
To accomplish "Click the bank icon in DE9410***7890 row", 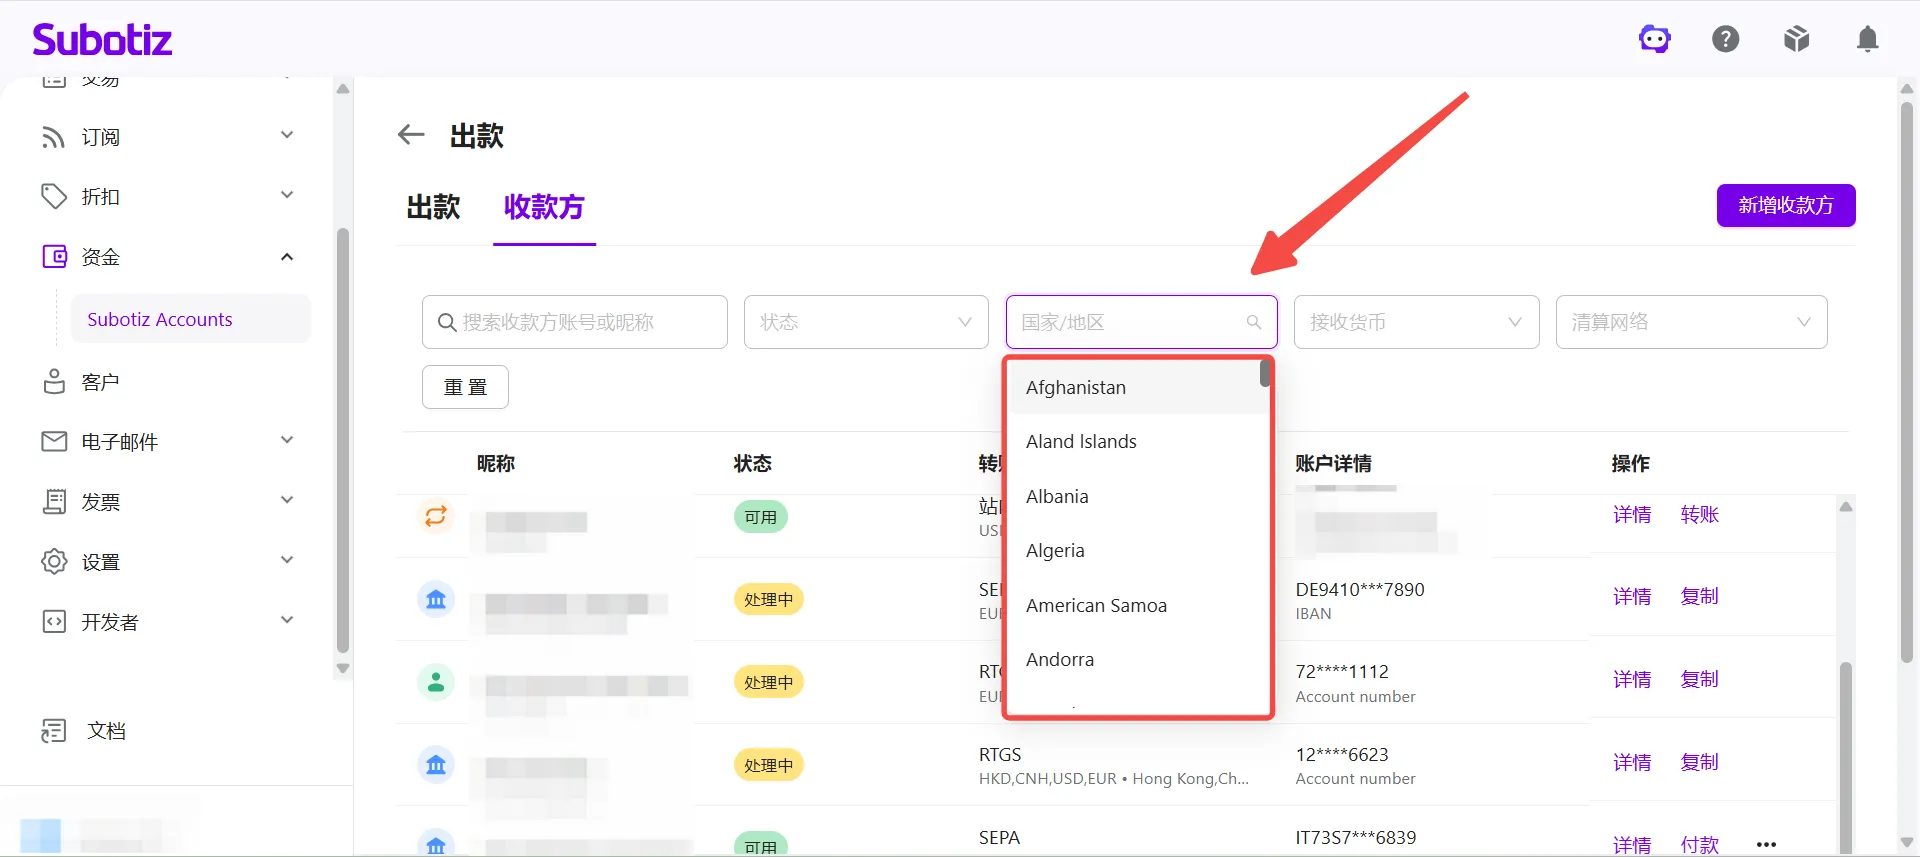I will click(436, 600).
